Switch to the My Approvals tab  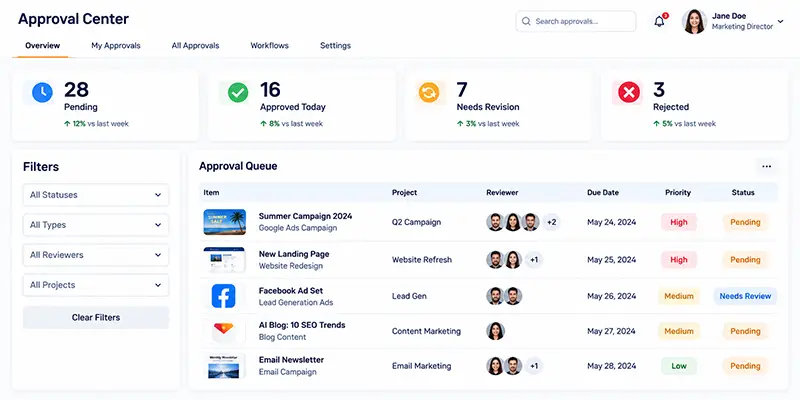(116, 45)
